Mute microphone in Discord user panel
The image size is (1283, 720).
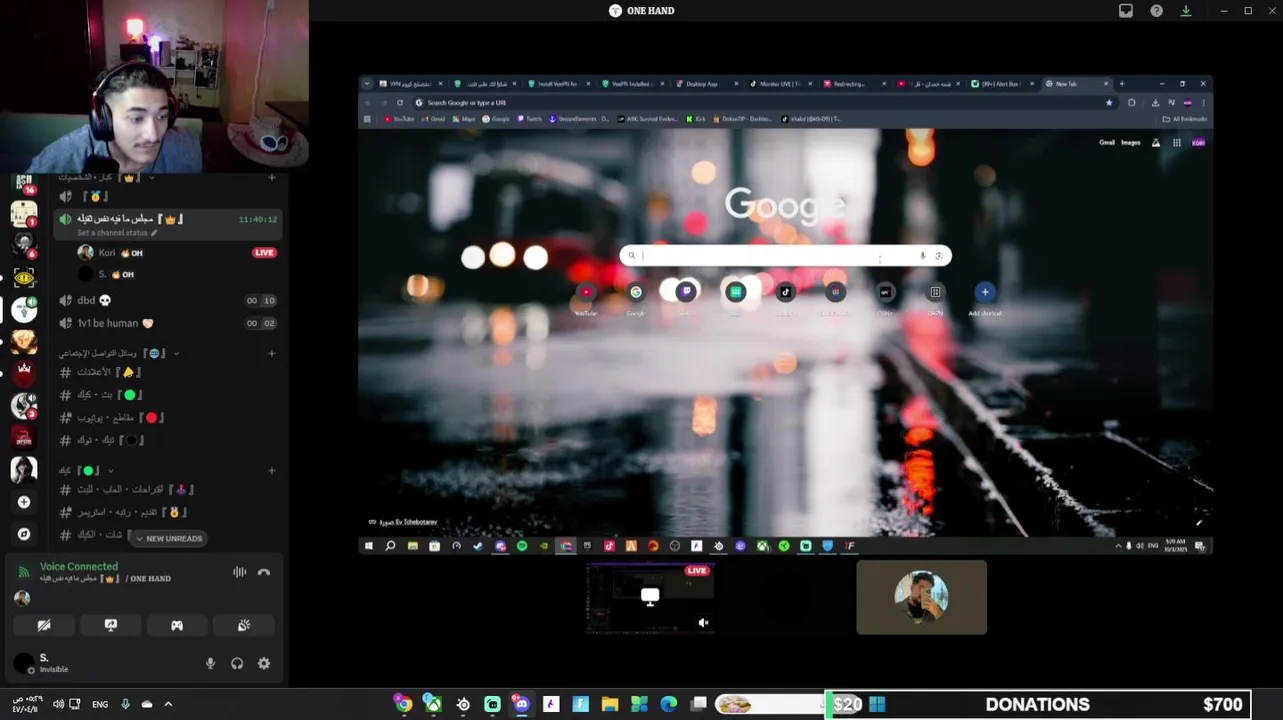click(x=210, y=663)
